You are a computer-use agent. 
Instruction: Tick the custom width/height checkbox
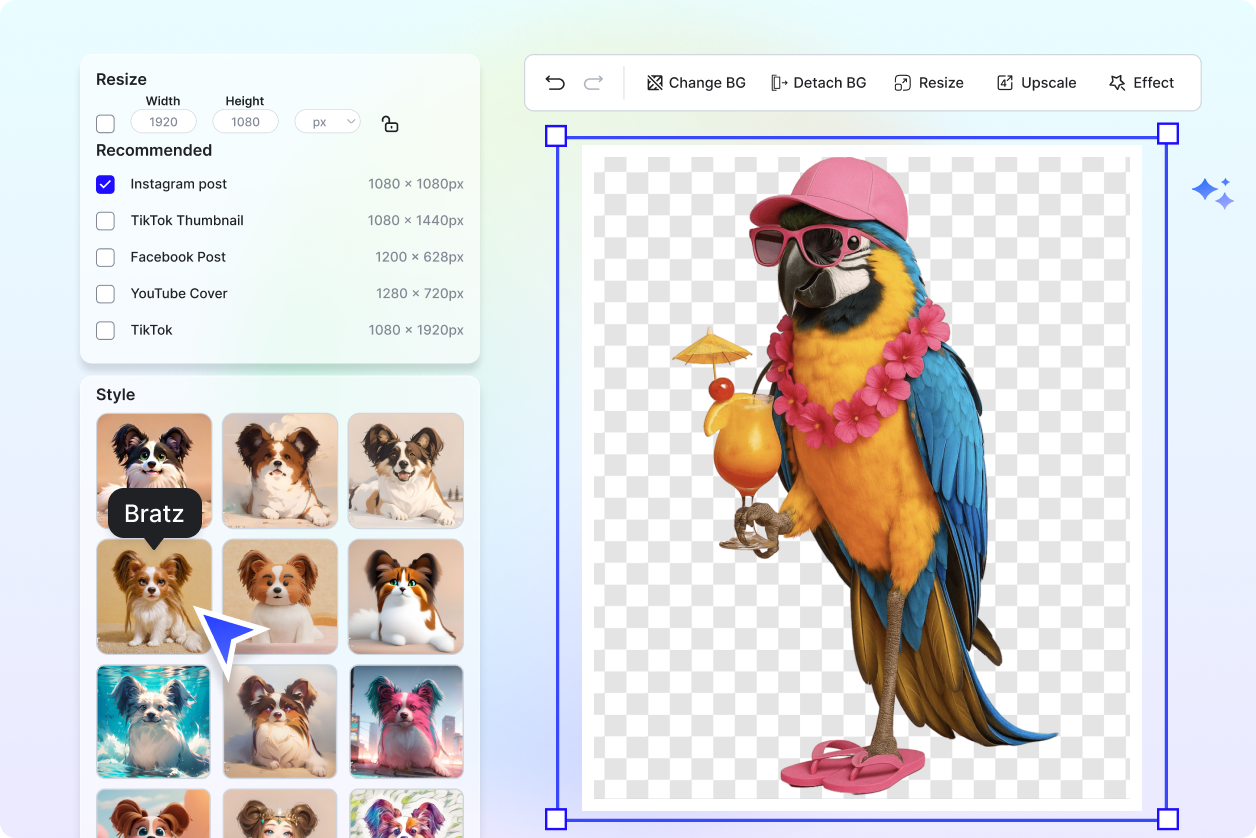point(105,124)
